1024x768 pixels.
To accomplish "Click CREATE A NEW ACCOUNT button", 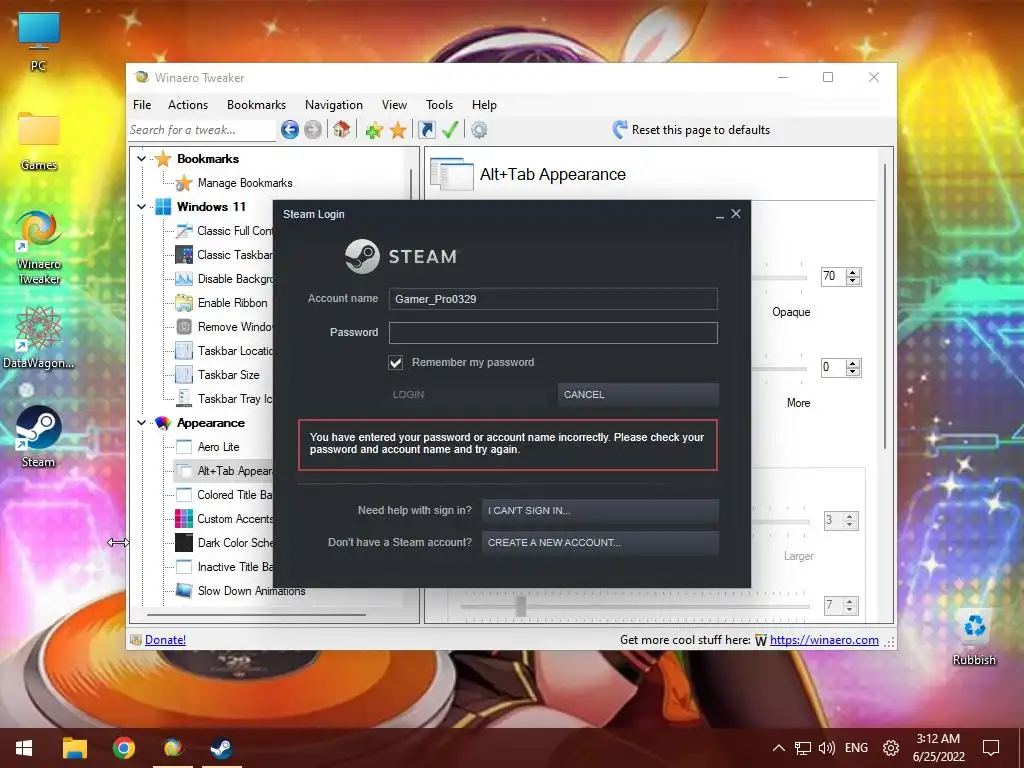I will click(600, 543).
